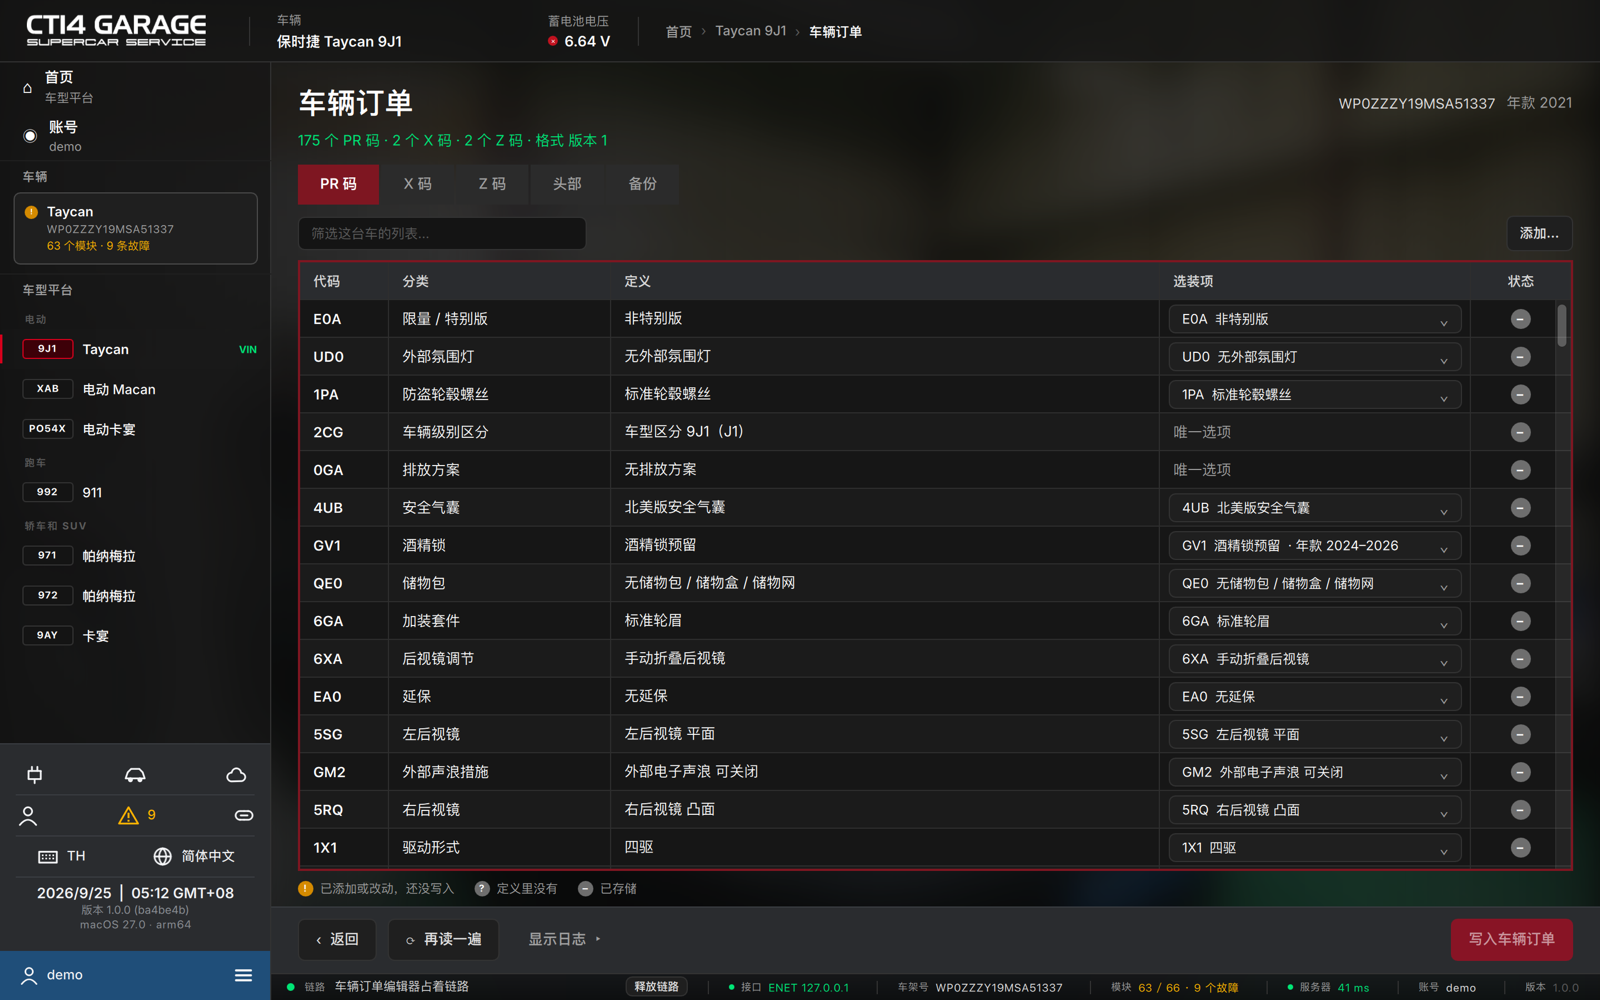Open the Taycan vehicle card warning icon
The image size is (1600, 1000).
pyautogui.click(x=31, y=212)
